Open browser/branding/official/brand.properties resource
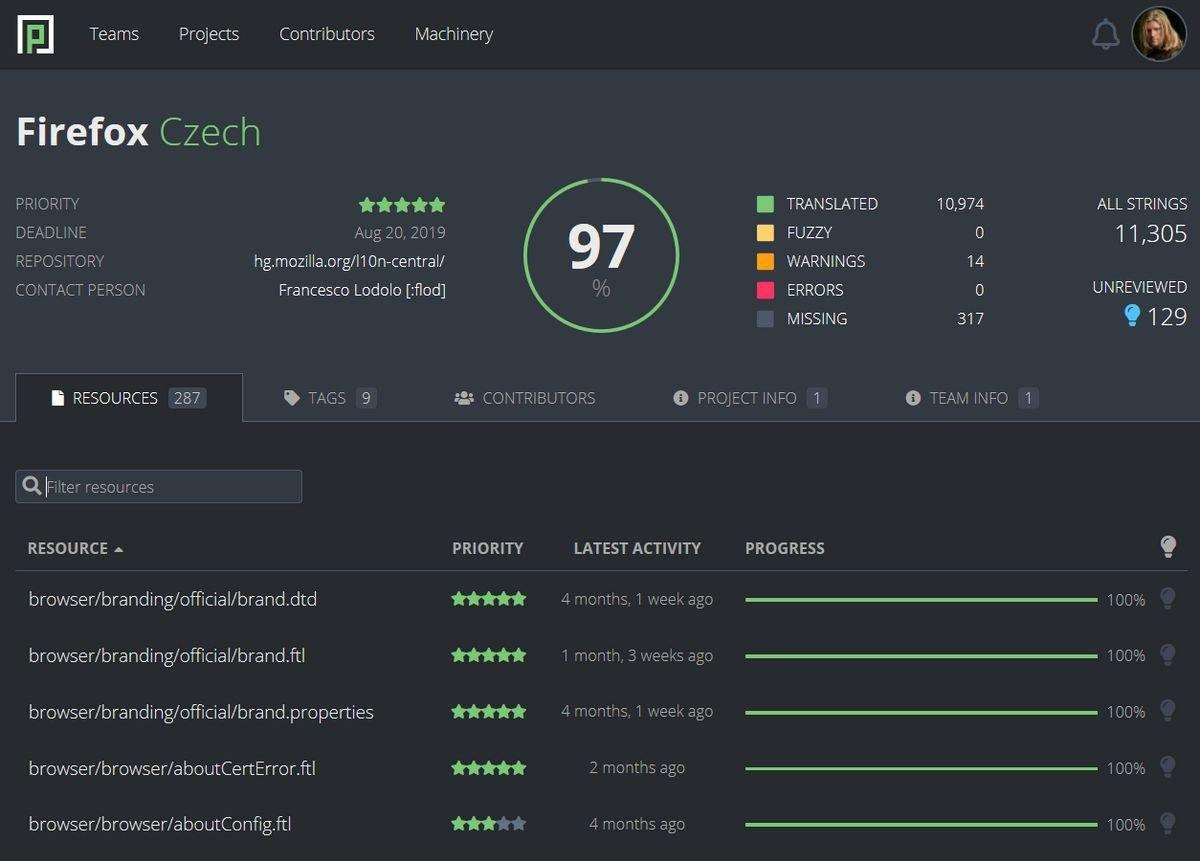 pos(201,712)
